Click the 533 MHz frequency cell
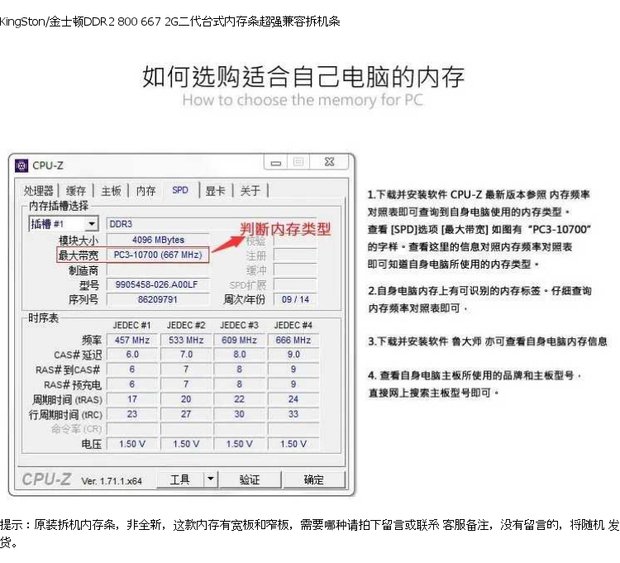The height and width of the screenshot is (563, 620). [x=186, y=340]
